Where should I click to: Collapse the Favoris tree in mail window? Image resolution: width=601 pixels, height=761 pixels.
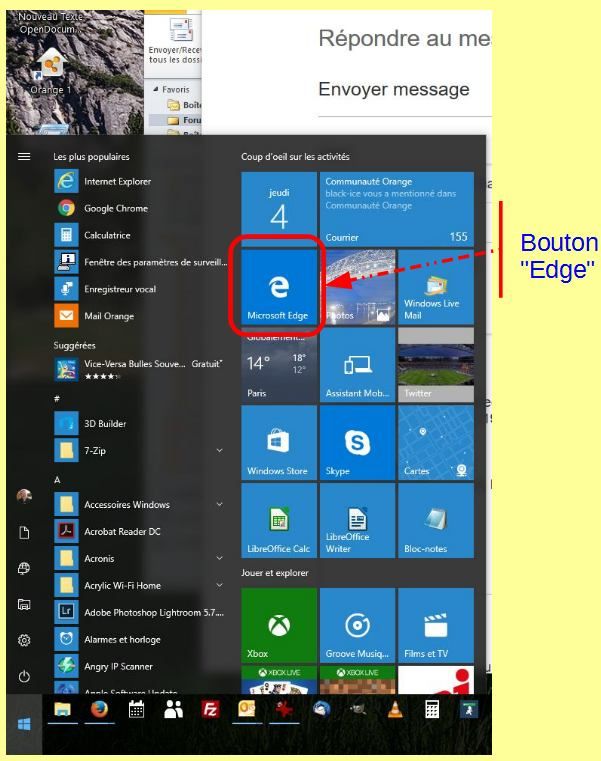coord(156,89)
